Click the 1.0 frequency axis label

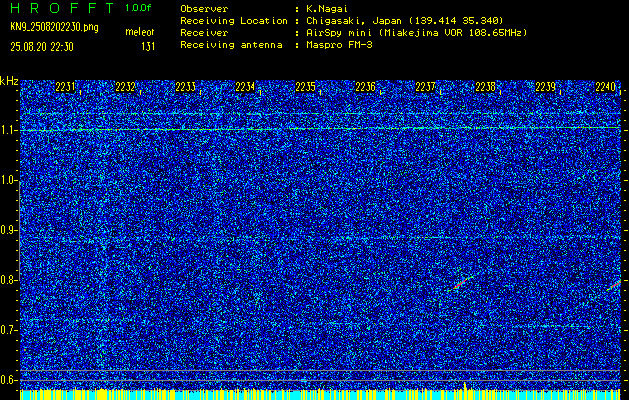(x=7, y=180)
